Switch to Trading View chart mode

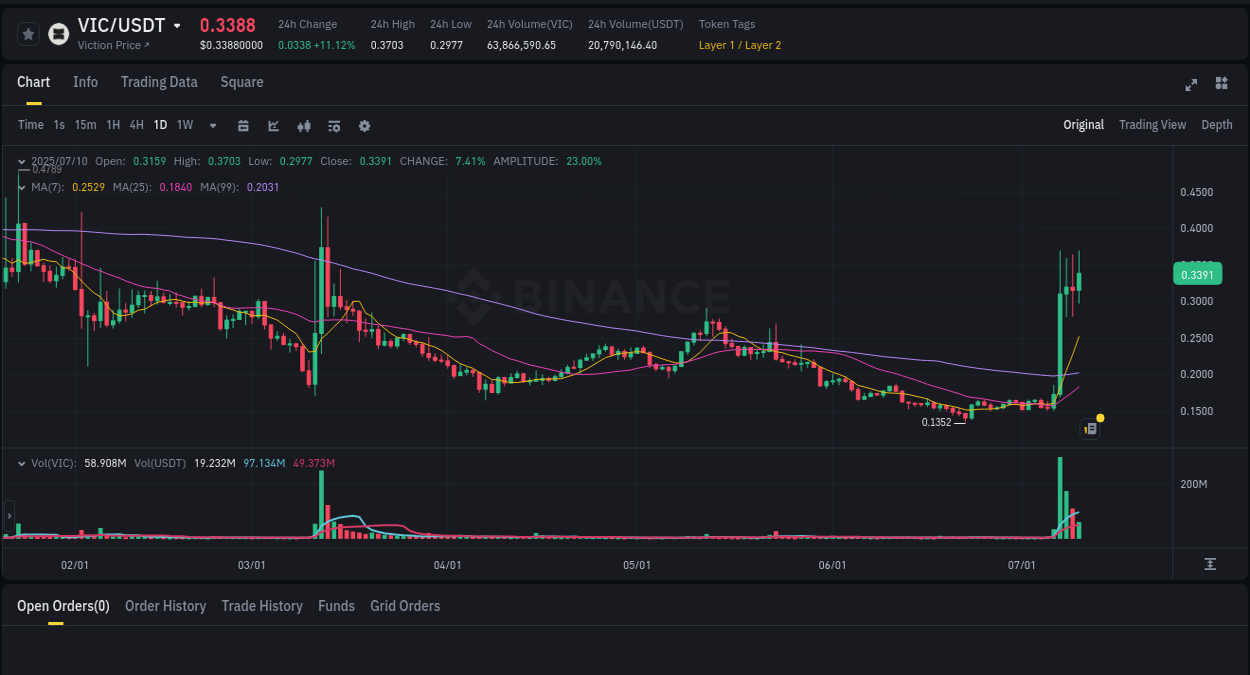1152,125
